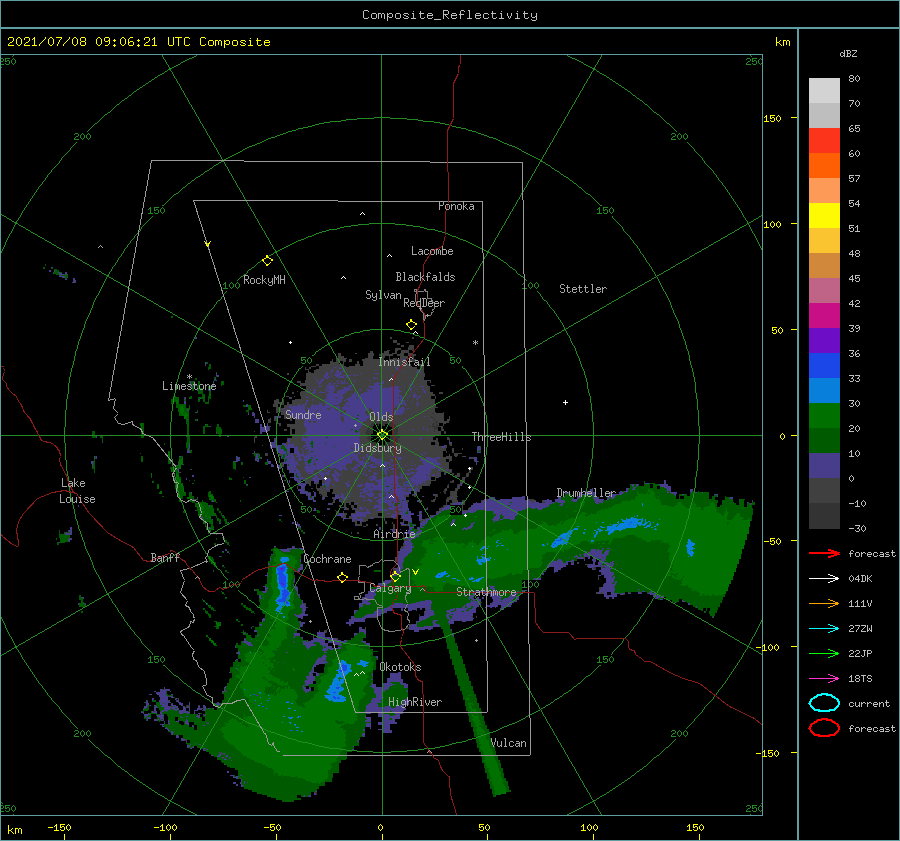This screenshot has height=841, width=900.
Task: Click the cyan current ellipse icon
Action: click(824, 703)
